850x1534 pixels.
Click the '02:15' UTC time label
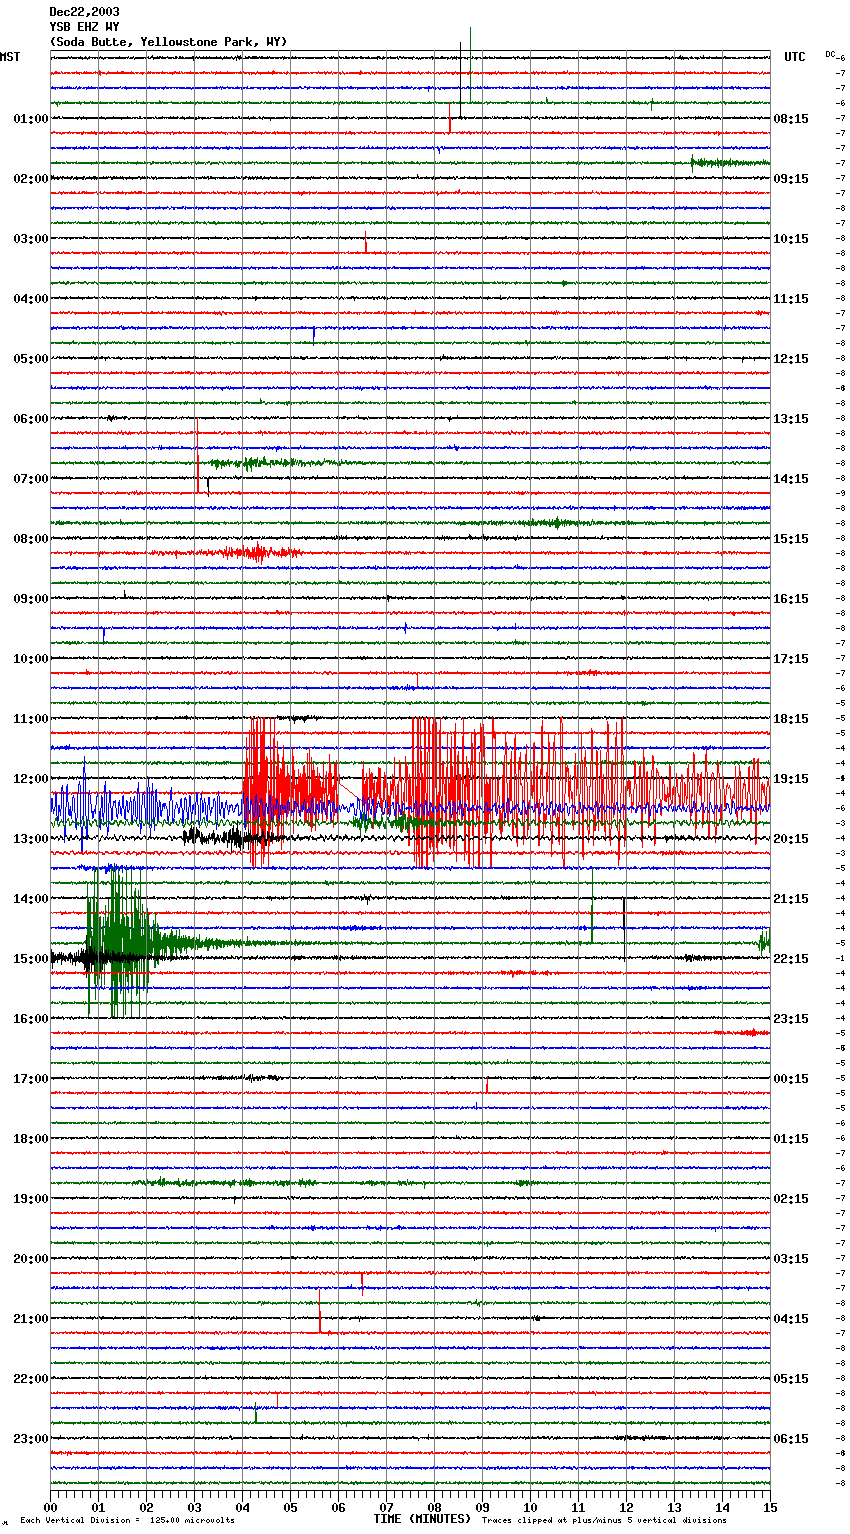791,1199
